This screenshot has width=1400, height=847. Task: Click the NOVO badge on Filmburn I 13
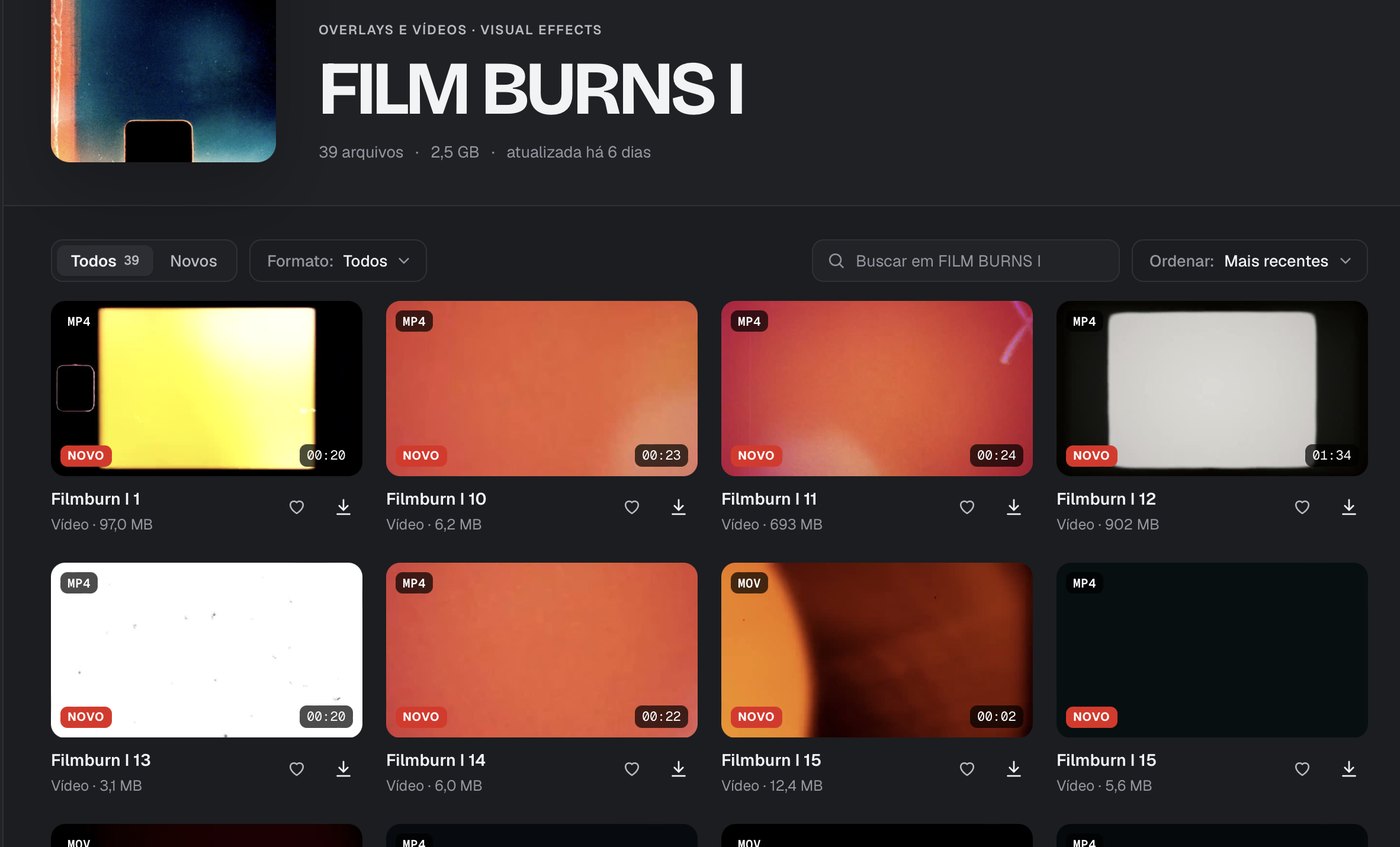(x=86, y=717)
